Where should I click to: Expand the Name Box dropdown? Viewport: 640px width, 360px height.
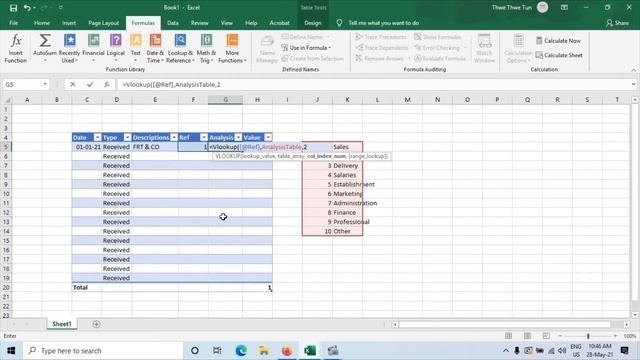pos(45,84)
